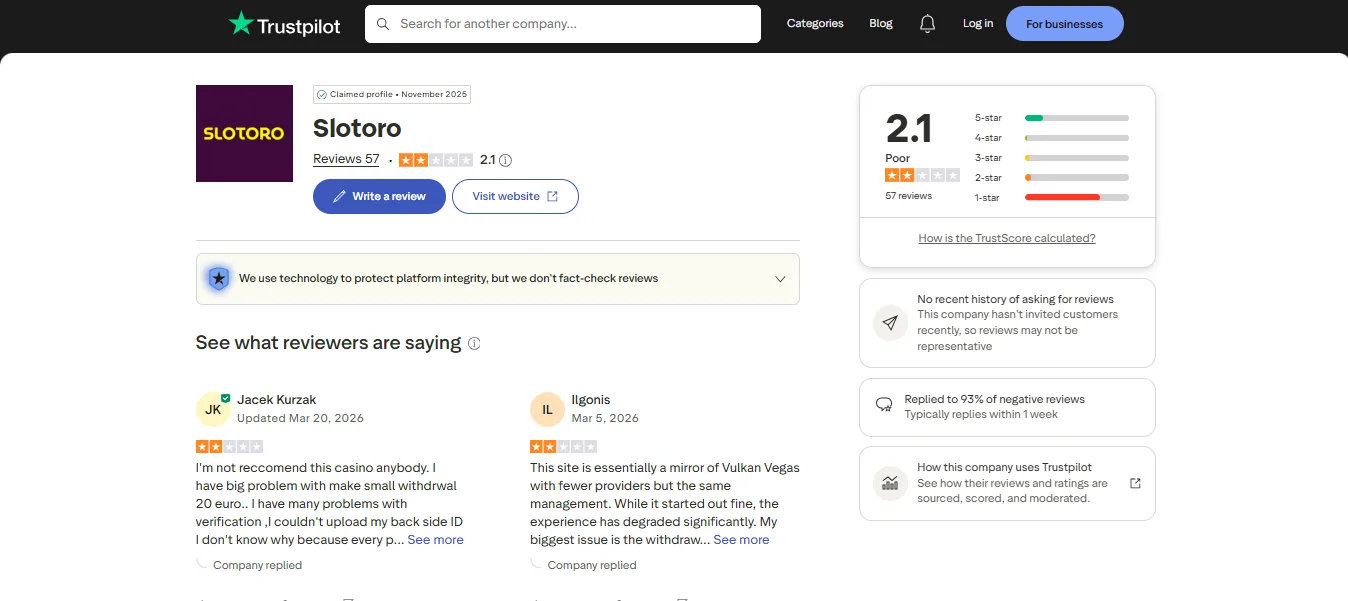Click the paper plane review invitation icon
This screenshot has height=601, width=1348.
point(890,323)
